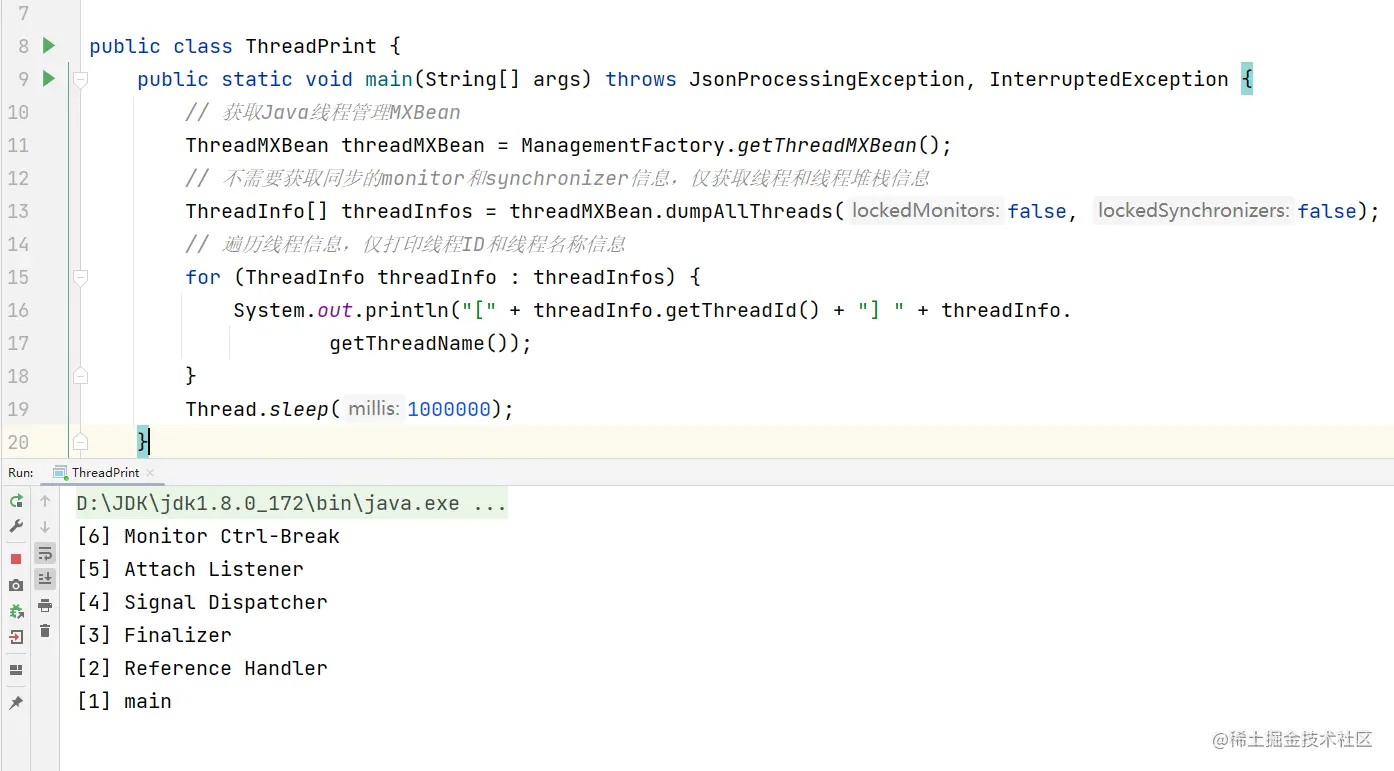Click the comment on line 14
This screenshot has height=771, width=1394.
point(406,244)
